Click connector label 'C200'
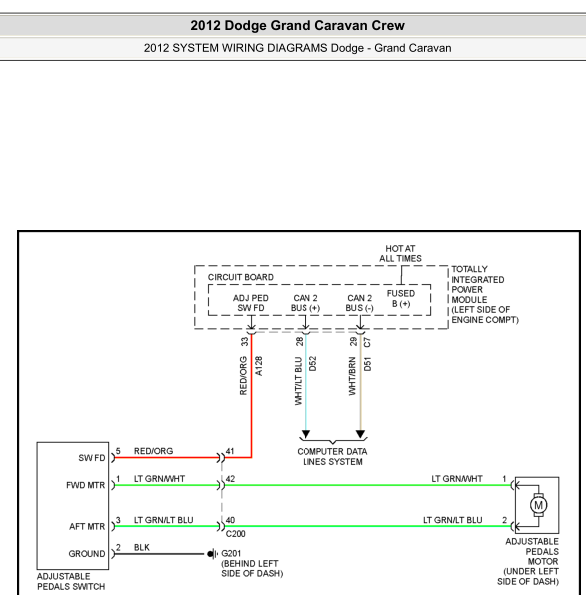This screenshot has width=586, height=595. tap(236, 534)
